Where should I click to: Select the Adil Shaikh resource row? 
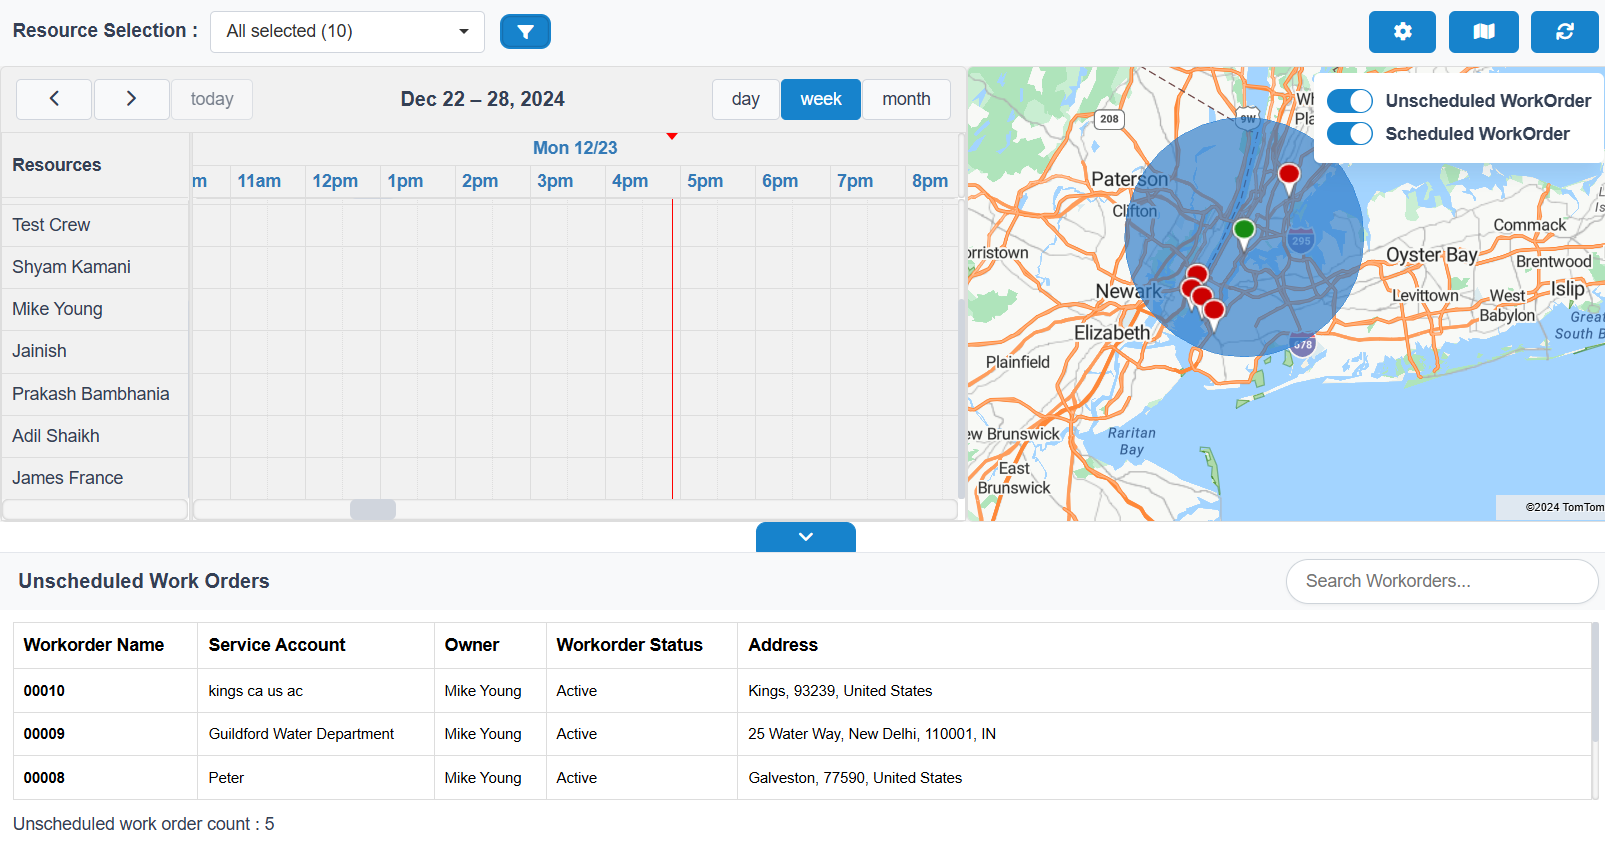tap(95, 436)
